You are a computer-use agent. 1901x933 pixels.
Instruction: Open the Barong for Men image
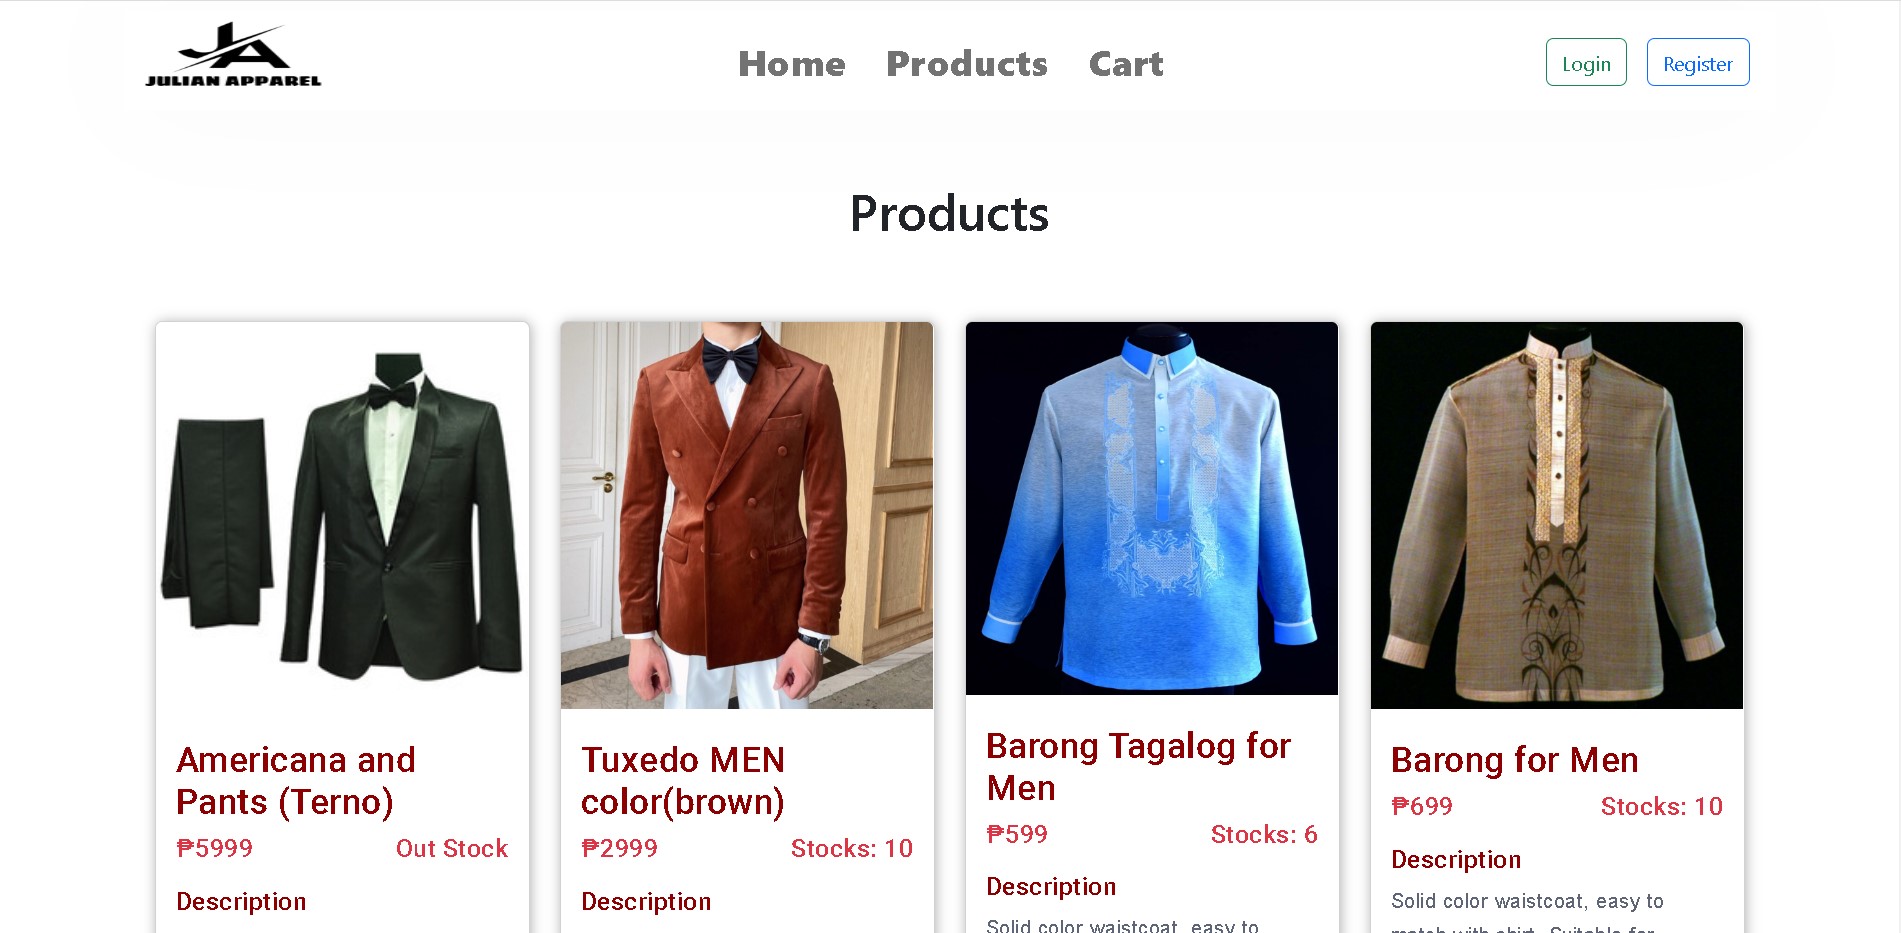click(x=1557, y=515)
